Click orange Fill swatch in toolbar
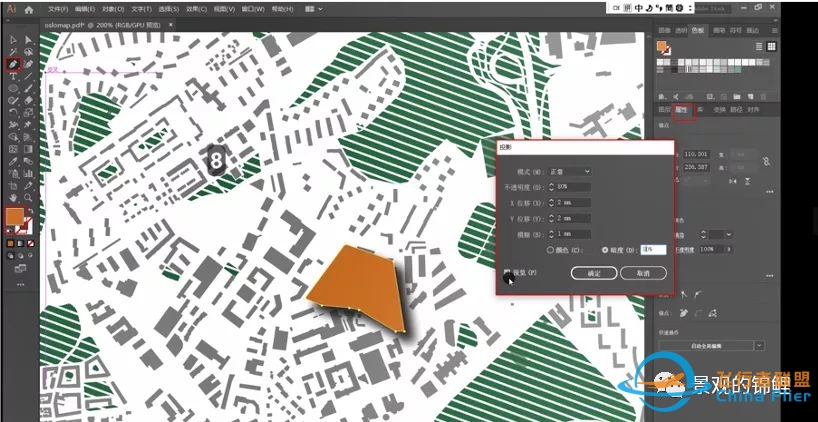 pos(14,216)
